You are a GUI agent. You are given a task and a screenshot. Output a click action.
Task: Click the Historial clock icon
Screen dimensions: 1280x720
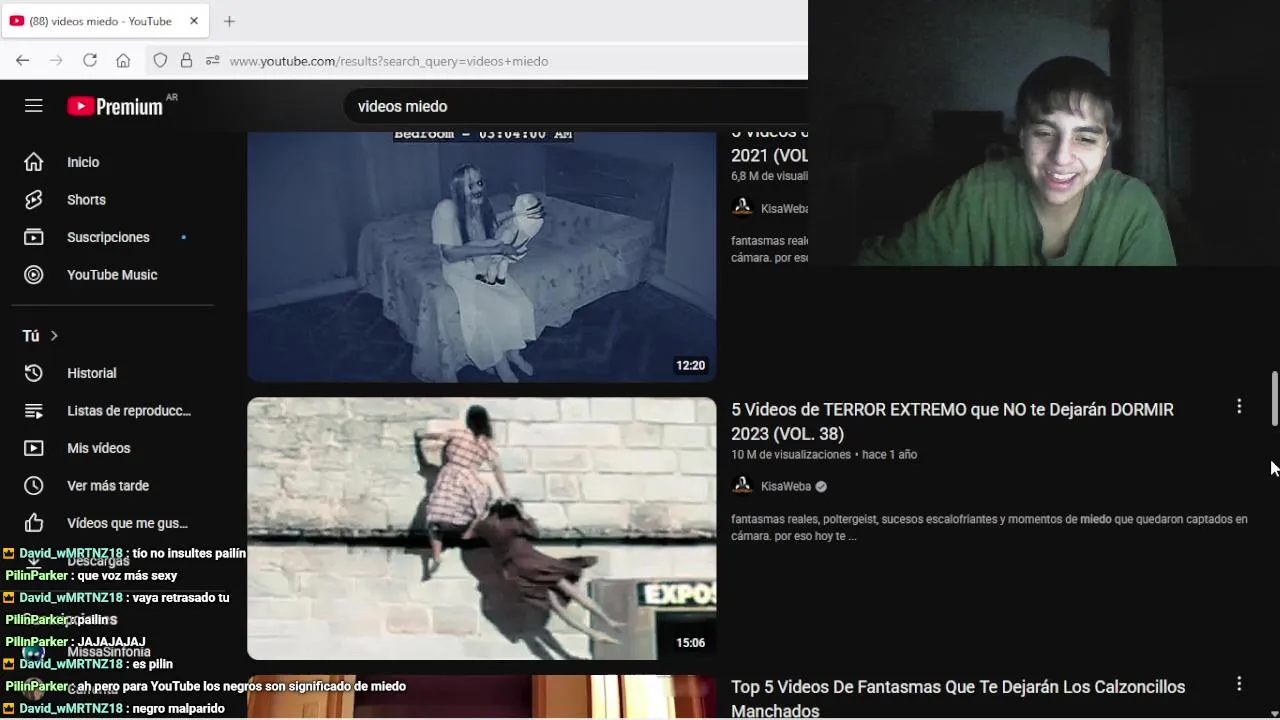point(34,373)
